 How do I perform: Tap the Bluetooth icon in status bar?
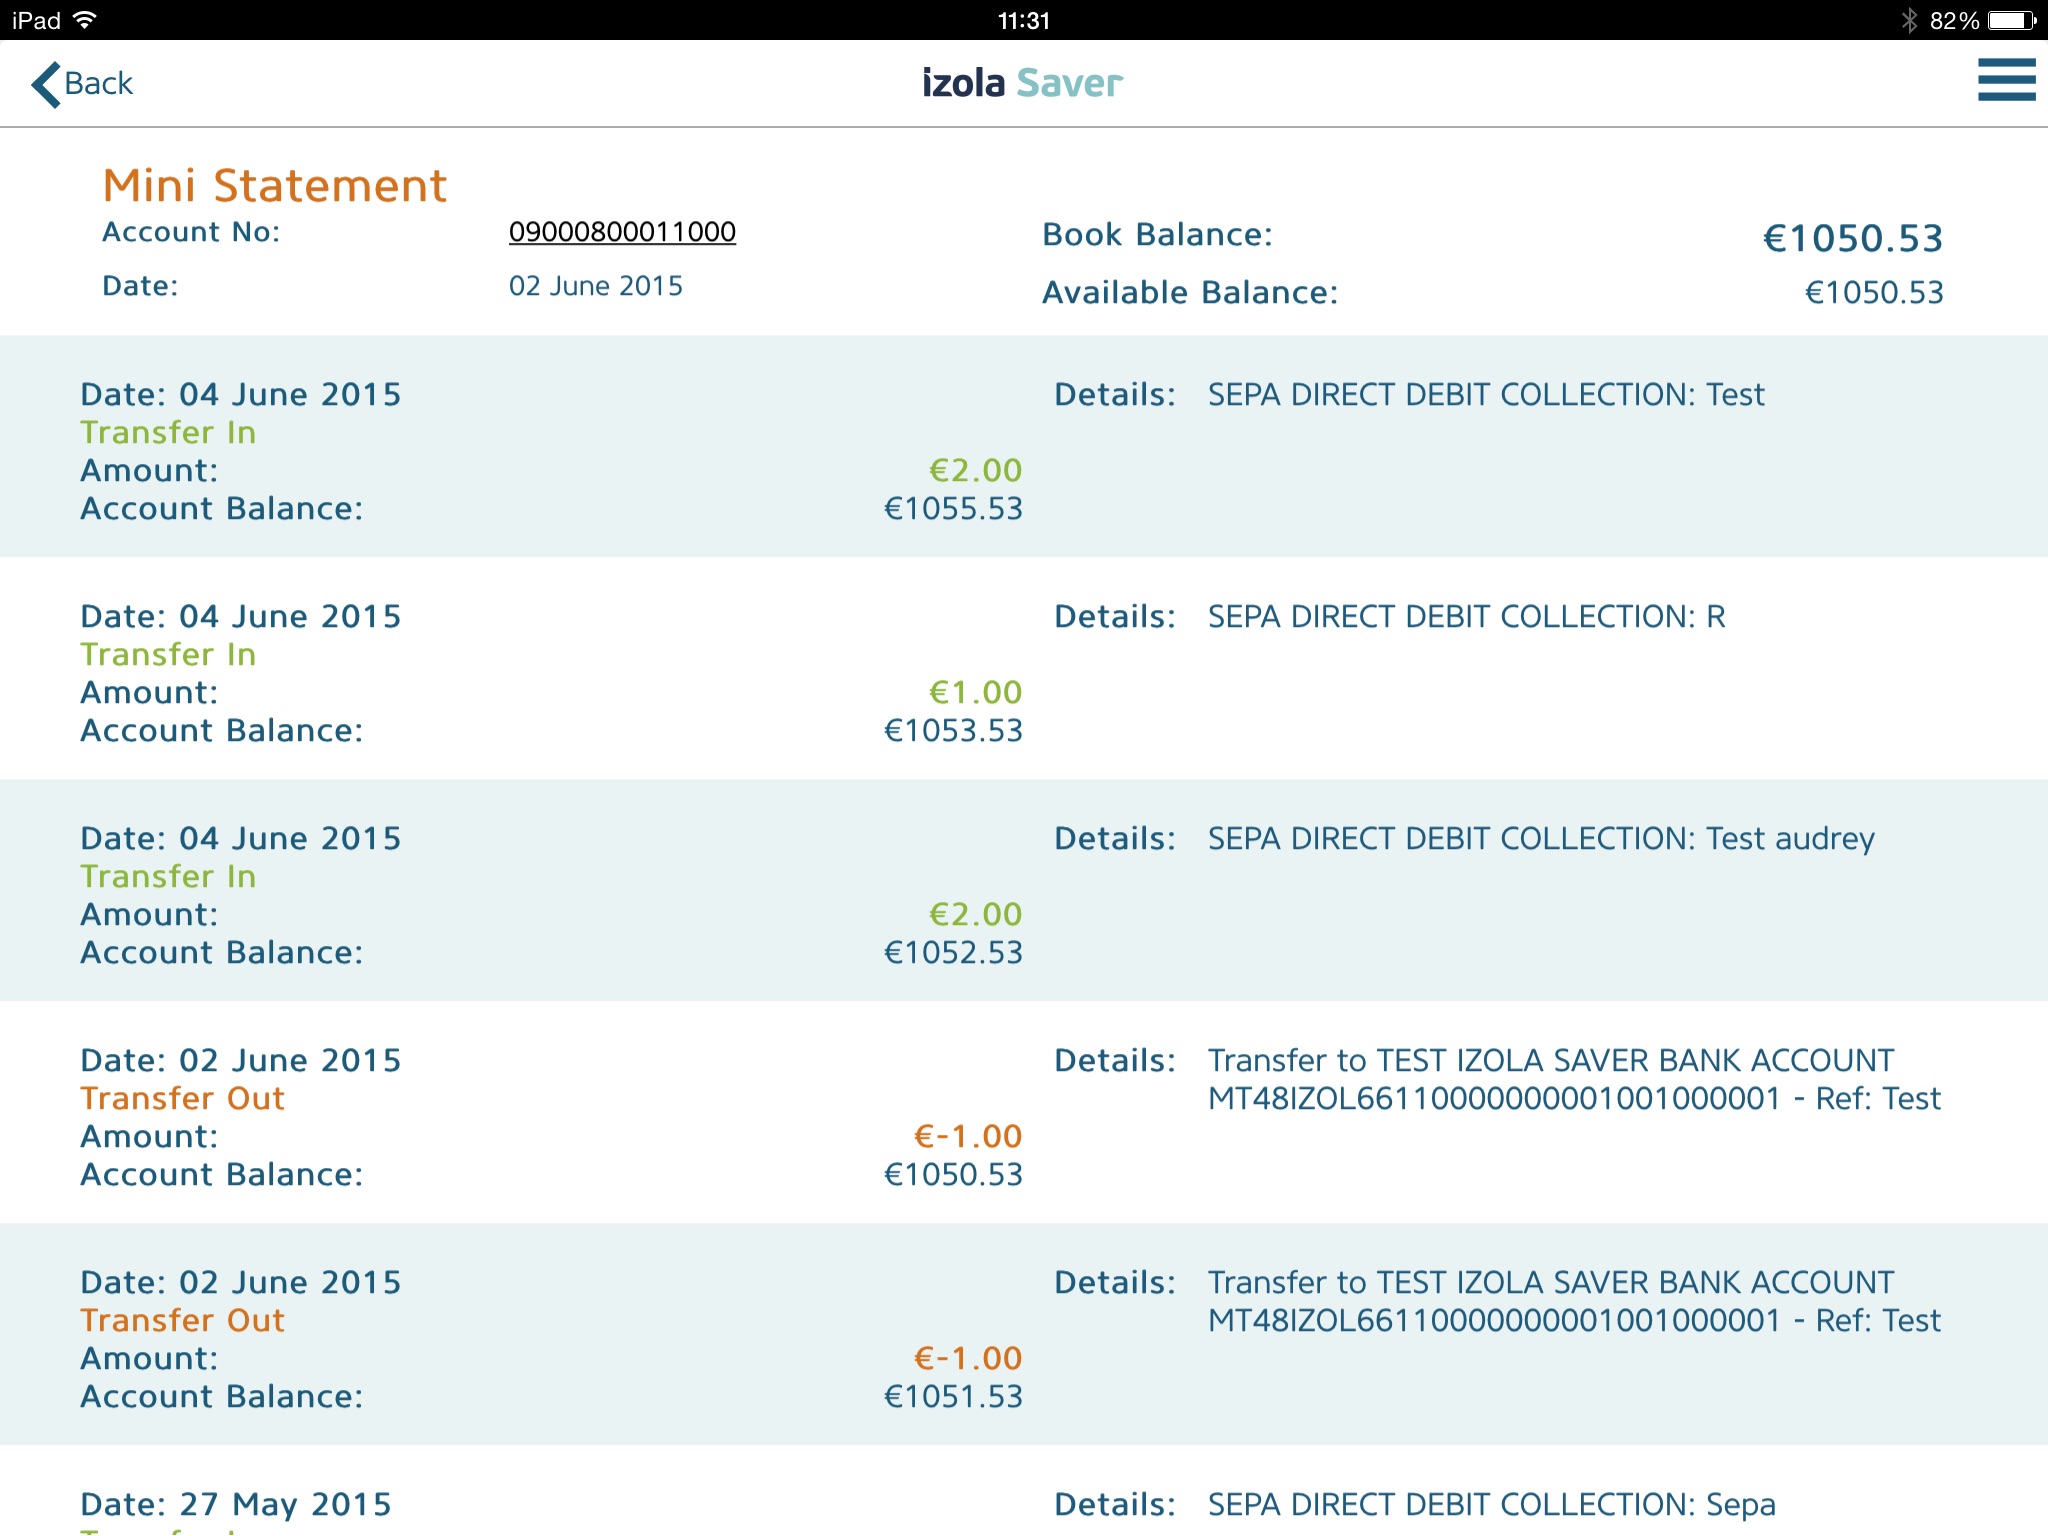pos(1909,20)
